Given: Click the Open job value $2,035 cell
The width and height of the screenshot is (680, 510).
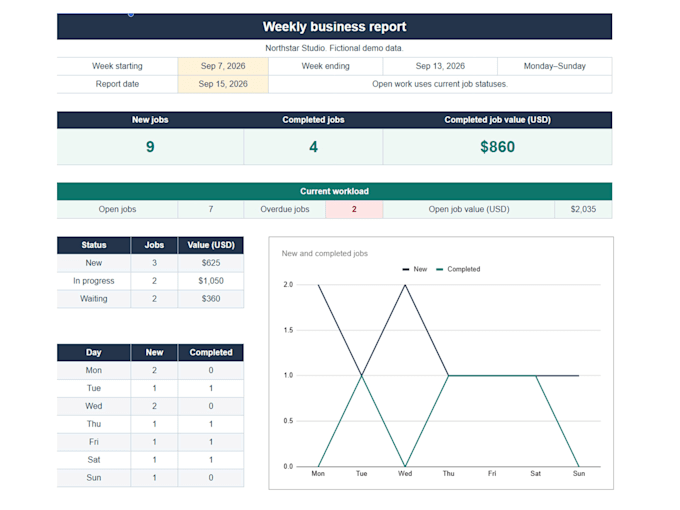Looking at the screenshot, I should [583, 209].
